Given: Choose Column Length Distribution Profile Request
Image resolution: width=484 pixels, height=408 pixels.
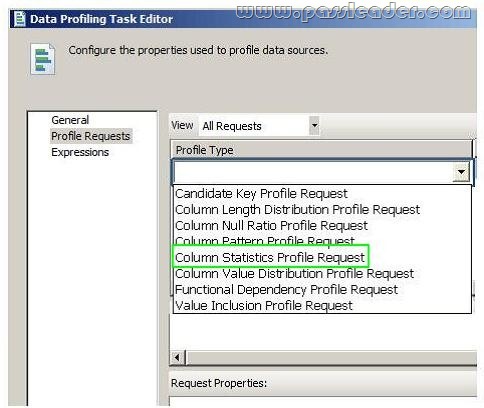Looking at the screenshot, I should (x=297, y=210).
